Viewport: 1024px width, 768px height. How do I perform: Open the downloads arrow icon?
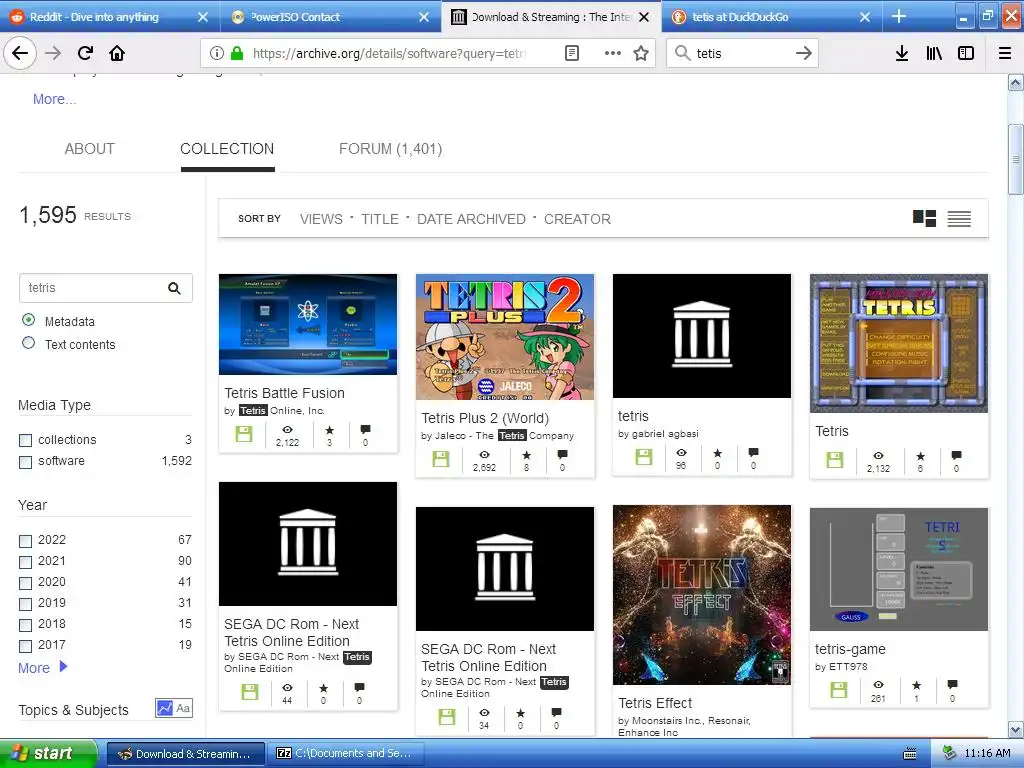pos(902,53)
